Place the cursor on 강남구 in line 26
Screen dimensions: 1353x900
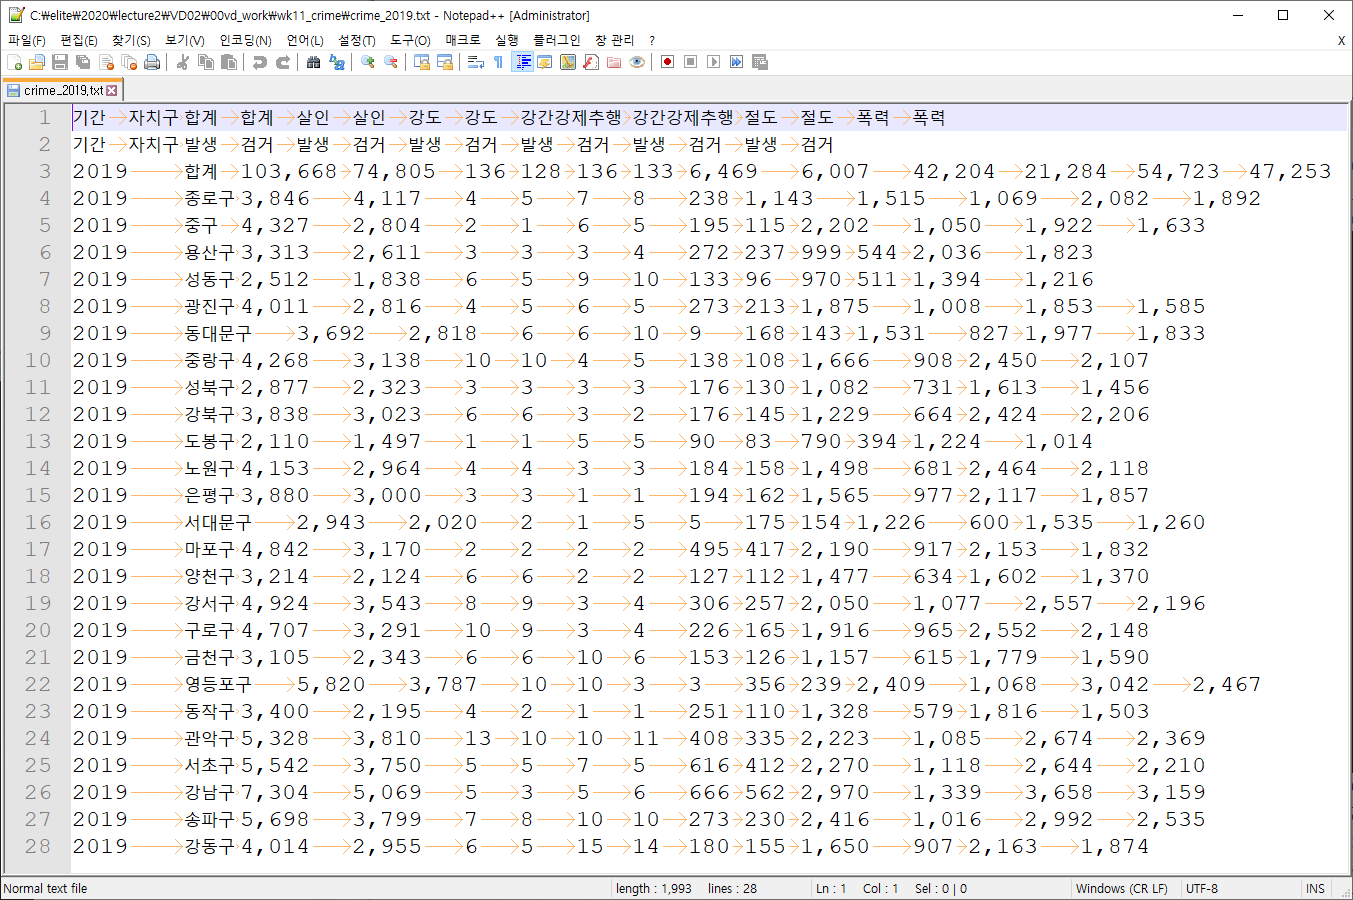[x=210, y=792]
